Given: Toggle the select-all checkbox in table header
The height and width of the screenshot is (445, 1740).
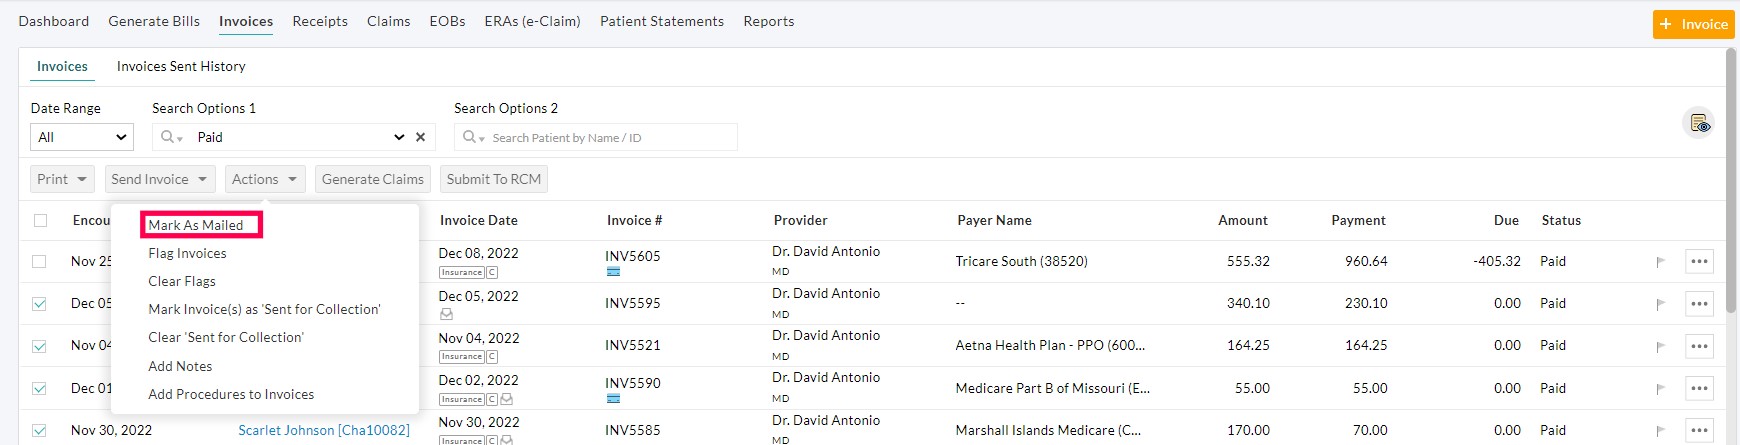Looking at the screenshot, I should coord(40,220).
